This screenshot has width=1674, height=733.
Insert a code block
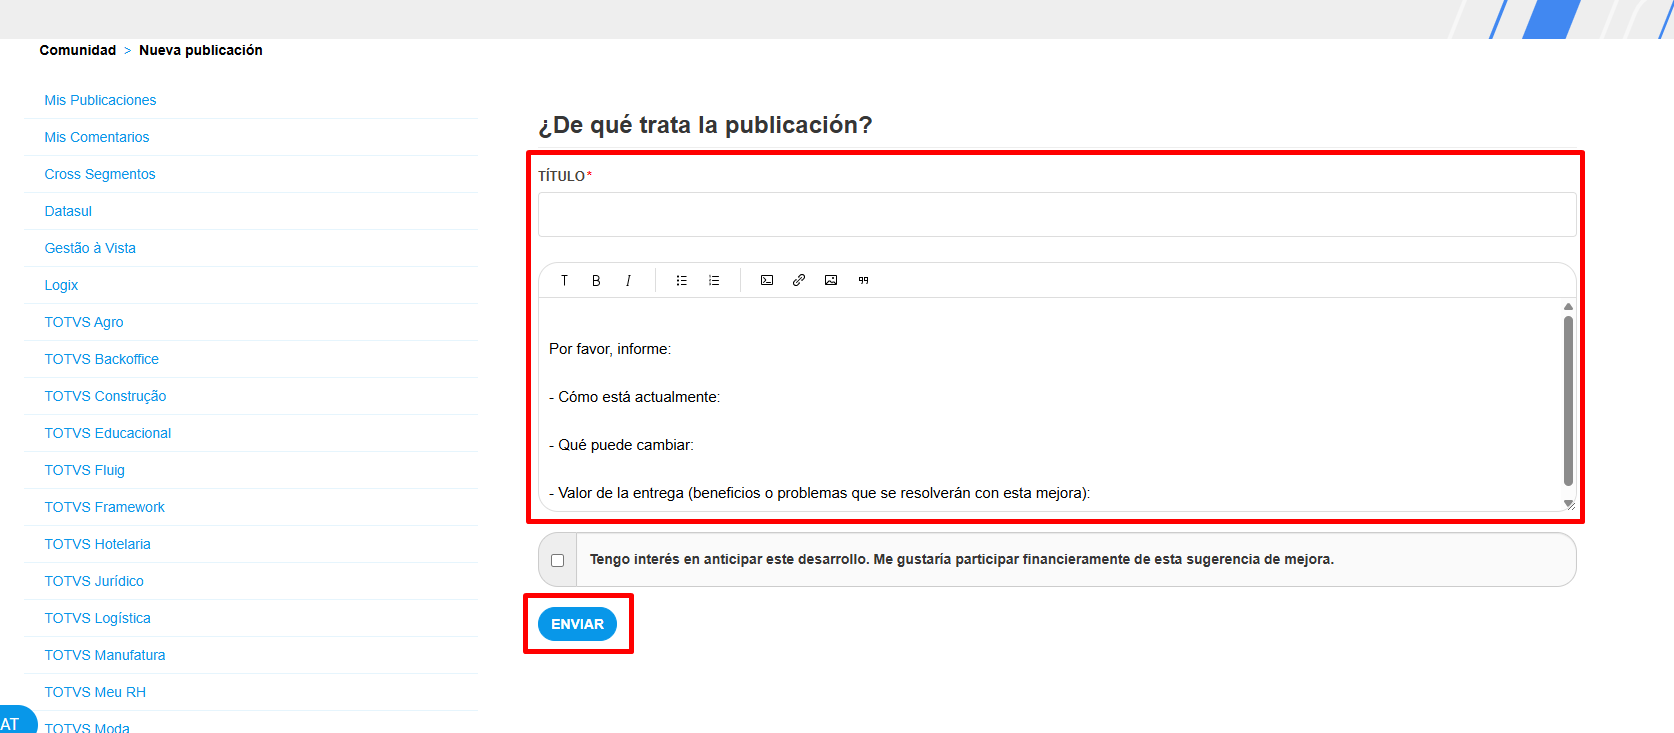(767, 280)
